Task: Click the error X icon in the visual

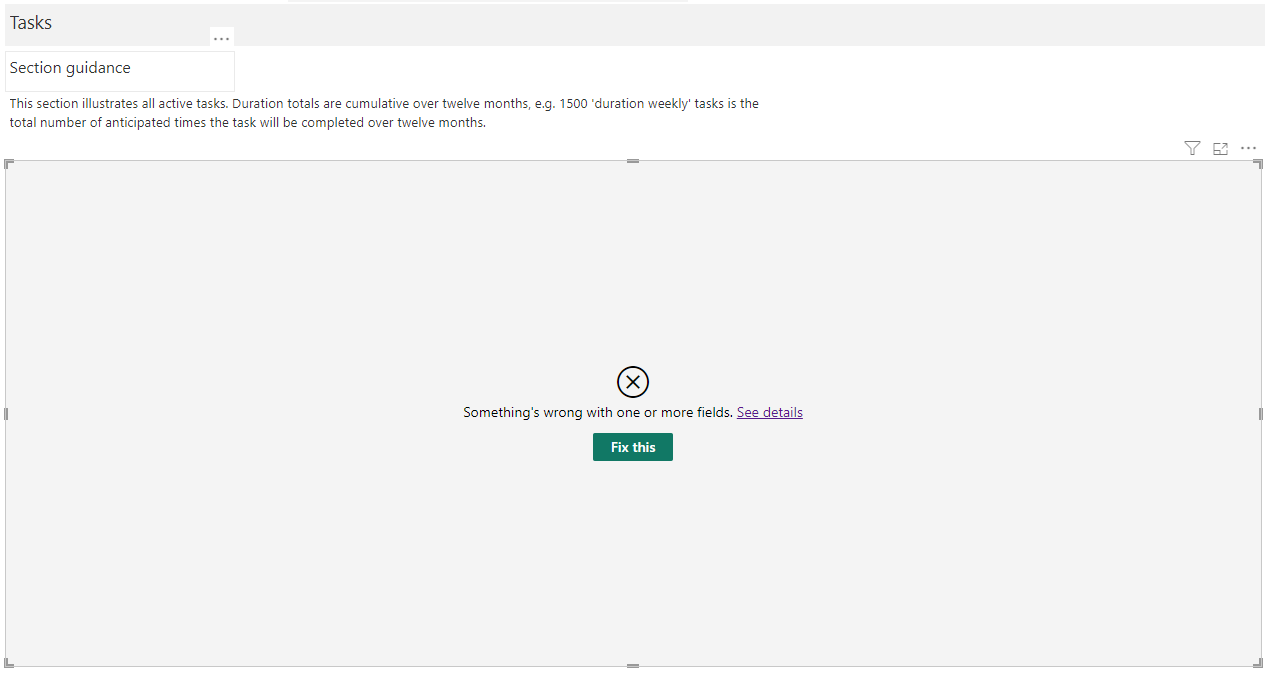Action: (632, 381)
